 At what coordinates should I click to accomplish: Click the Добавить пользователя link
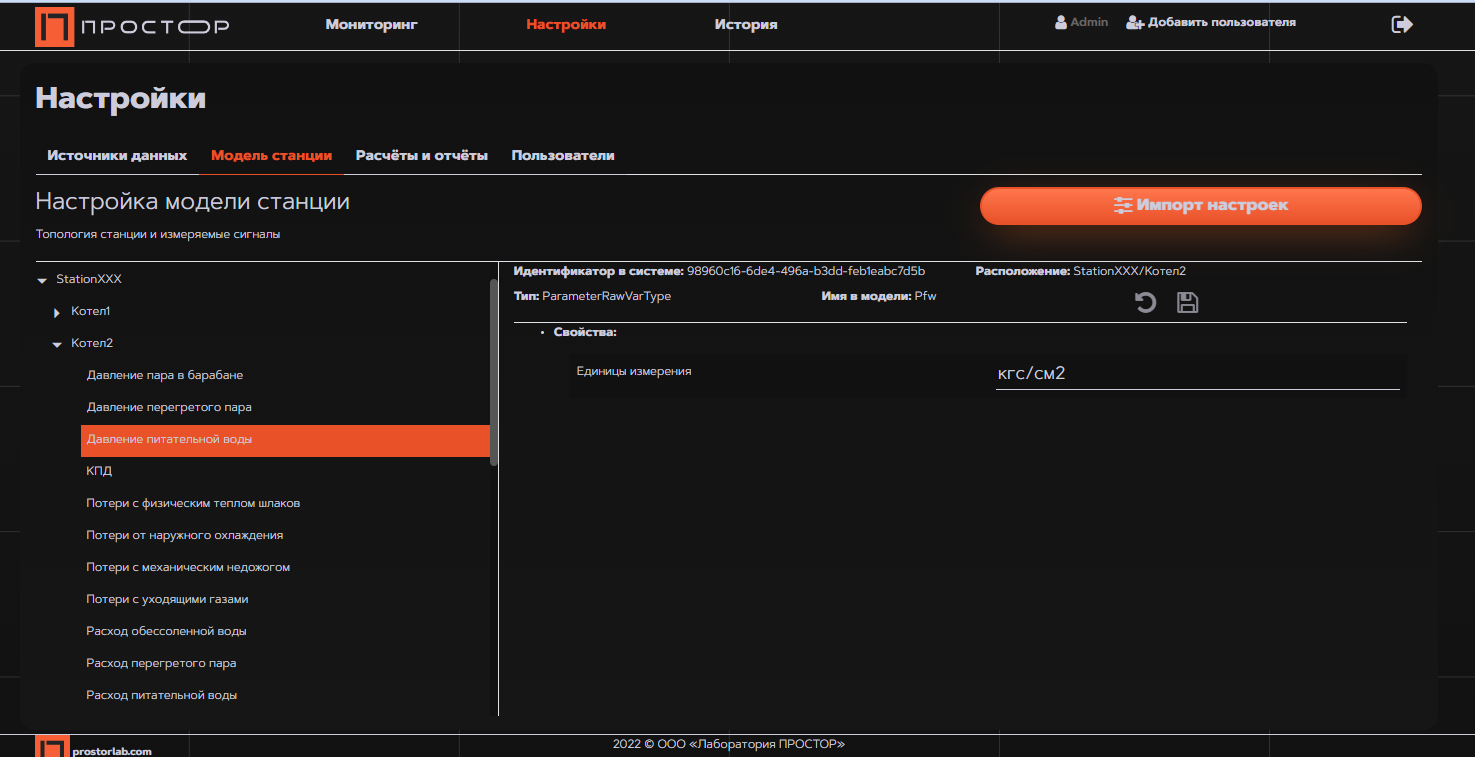pyautogui.click(x=1221, y=22)
